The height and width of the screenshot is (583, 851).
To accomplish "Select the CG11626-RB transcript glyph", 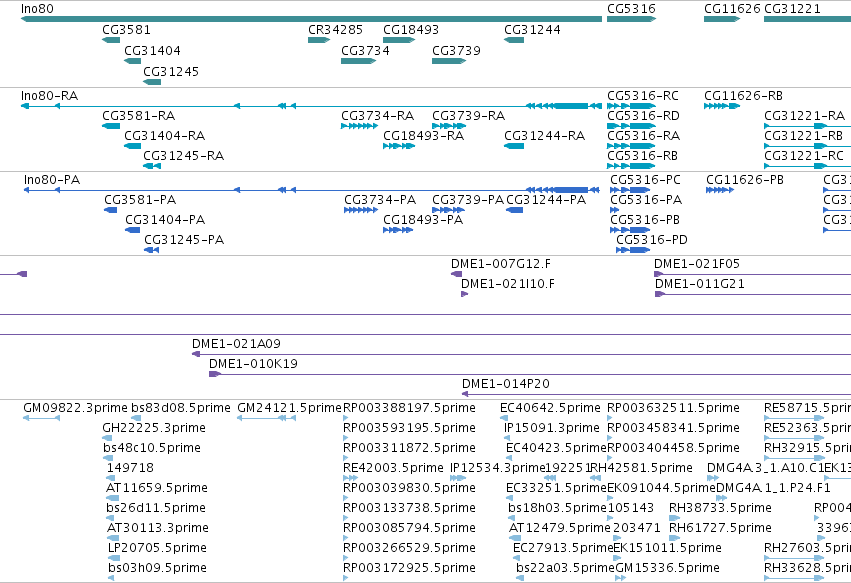I will pos(722,106).
